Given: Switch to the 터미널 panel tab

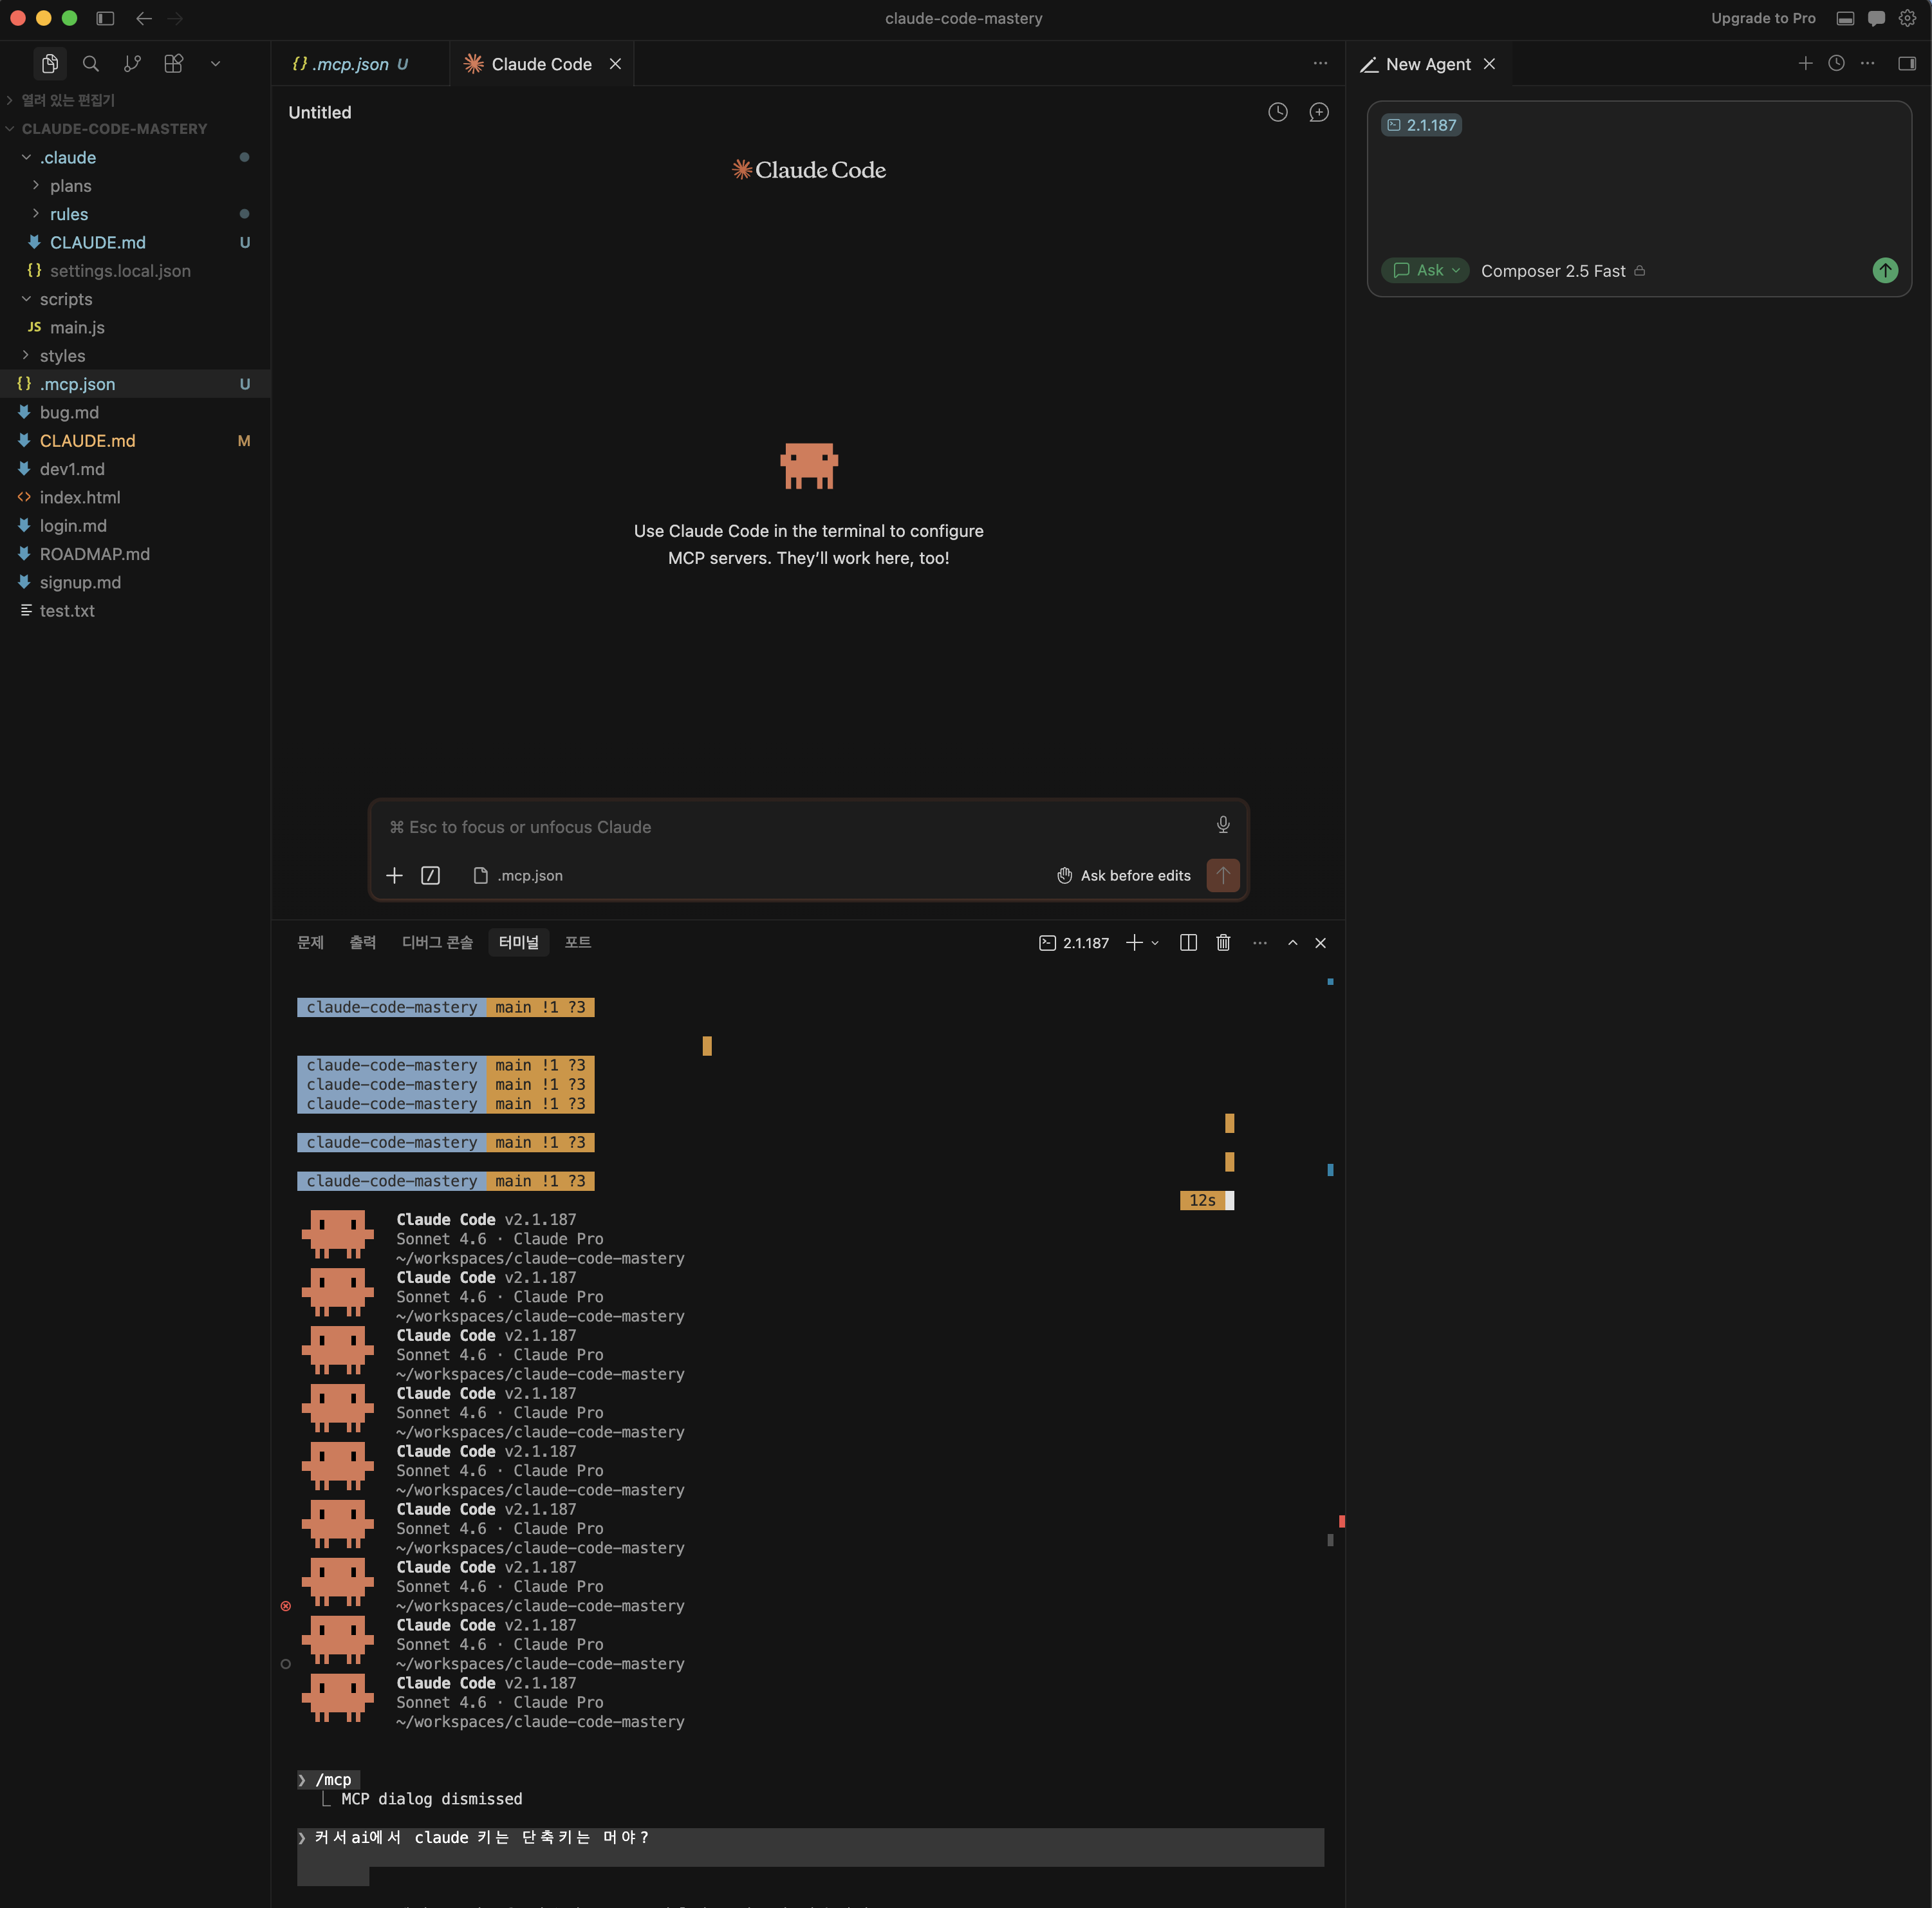Looking at the screenshot, I should [x=519, y=943].
